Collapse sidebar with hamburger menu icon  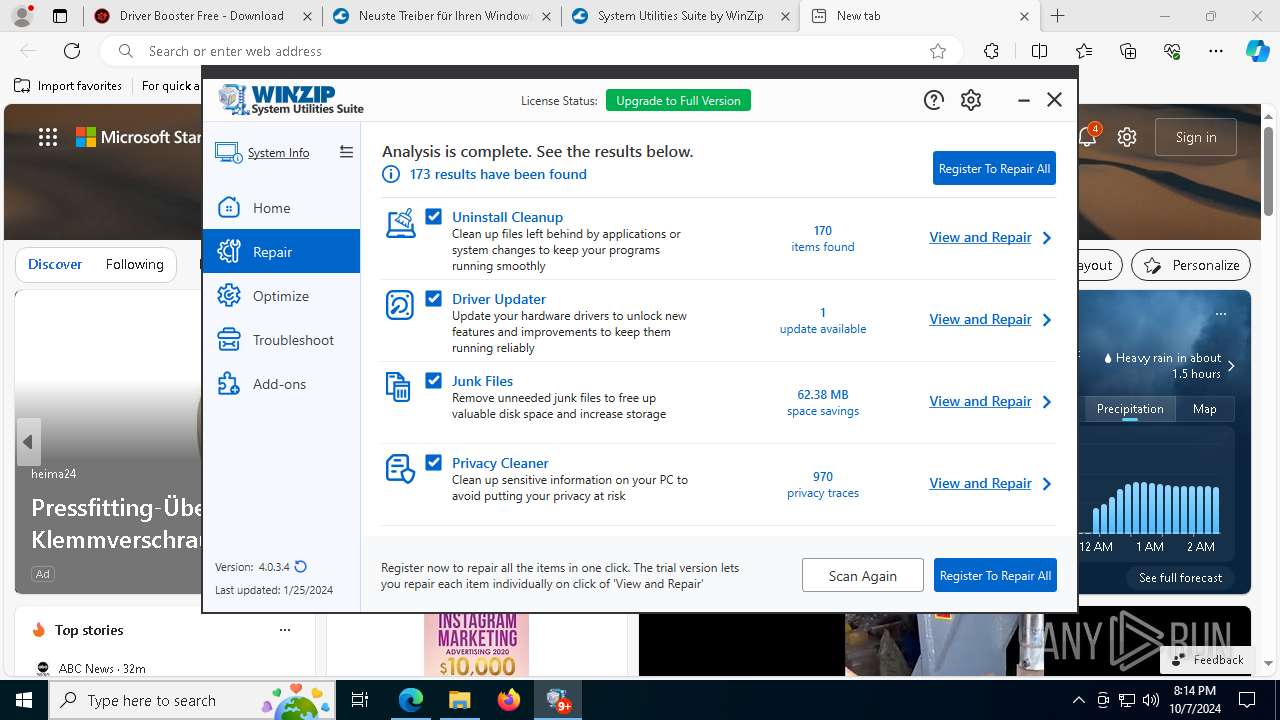[x=346, y=152]
